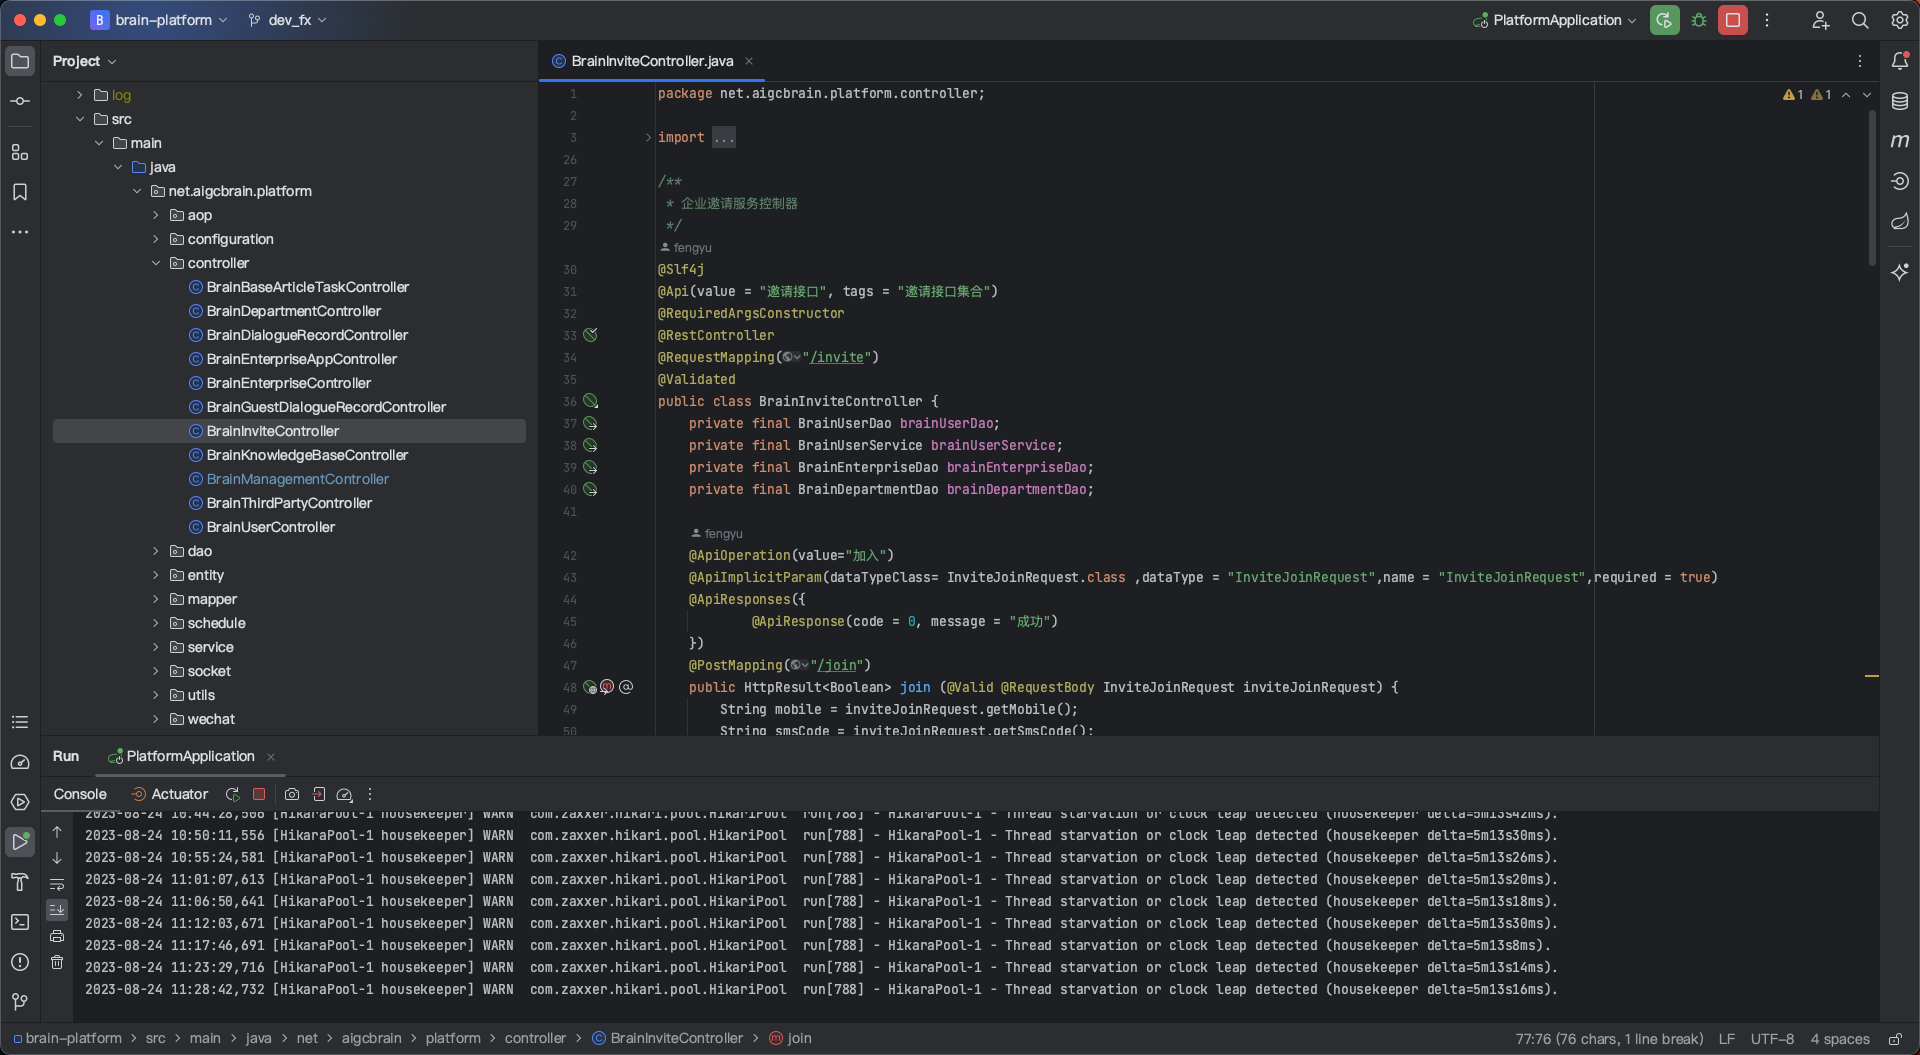Viewport: 1920px width, 1055px height.
Task: Open the Notifications bell icon
Action: tap(1900, 61)
